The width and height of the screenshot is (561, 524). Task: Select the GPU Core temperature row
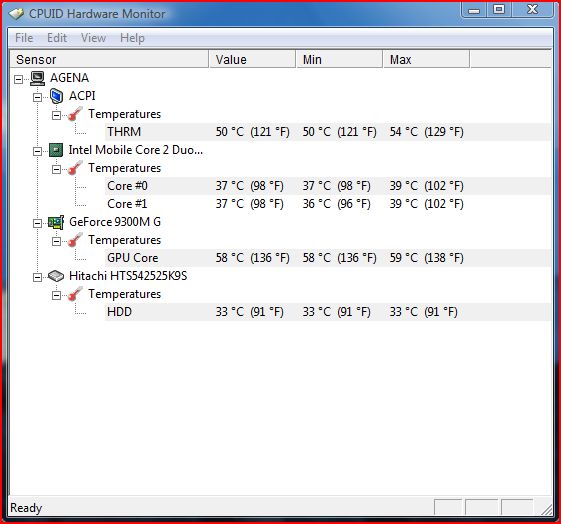(x=327, y=258)
